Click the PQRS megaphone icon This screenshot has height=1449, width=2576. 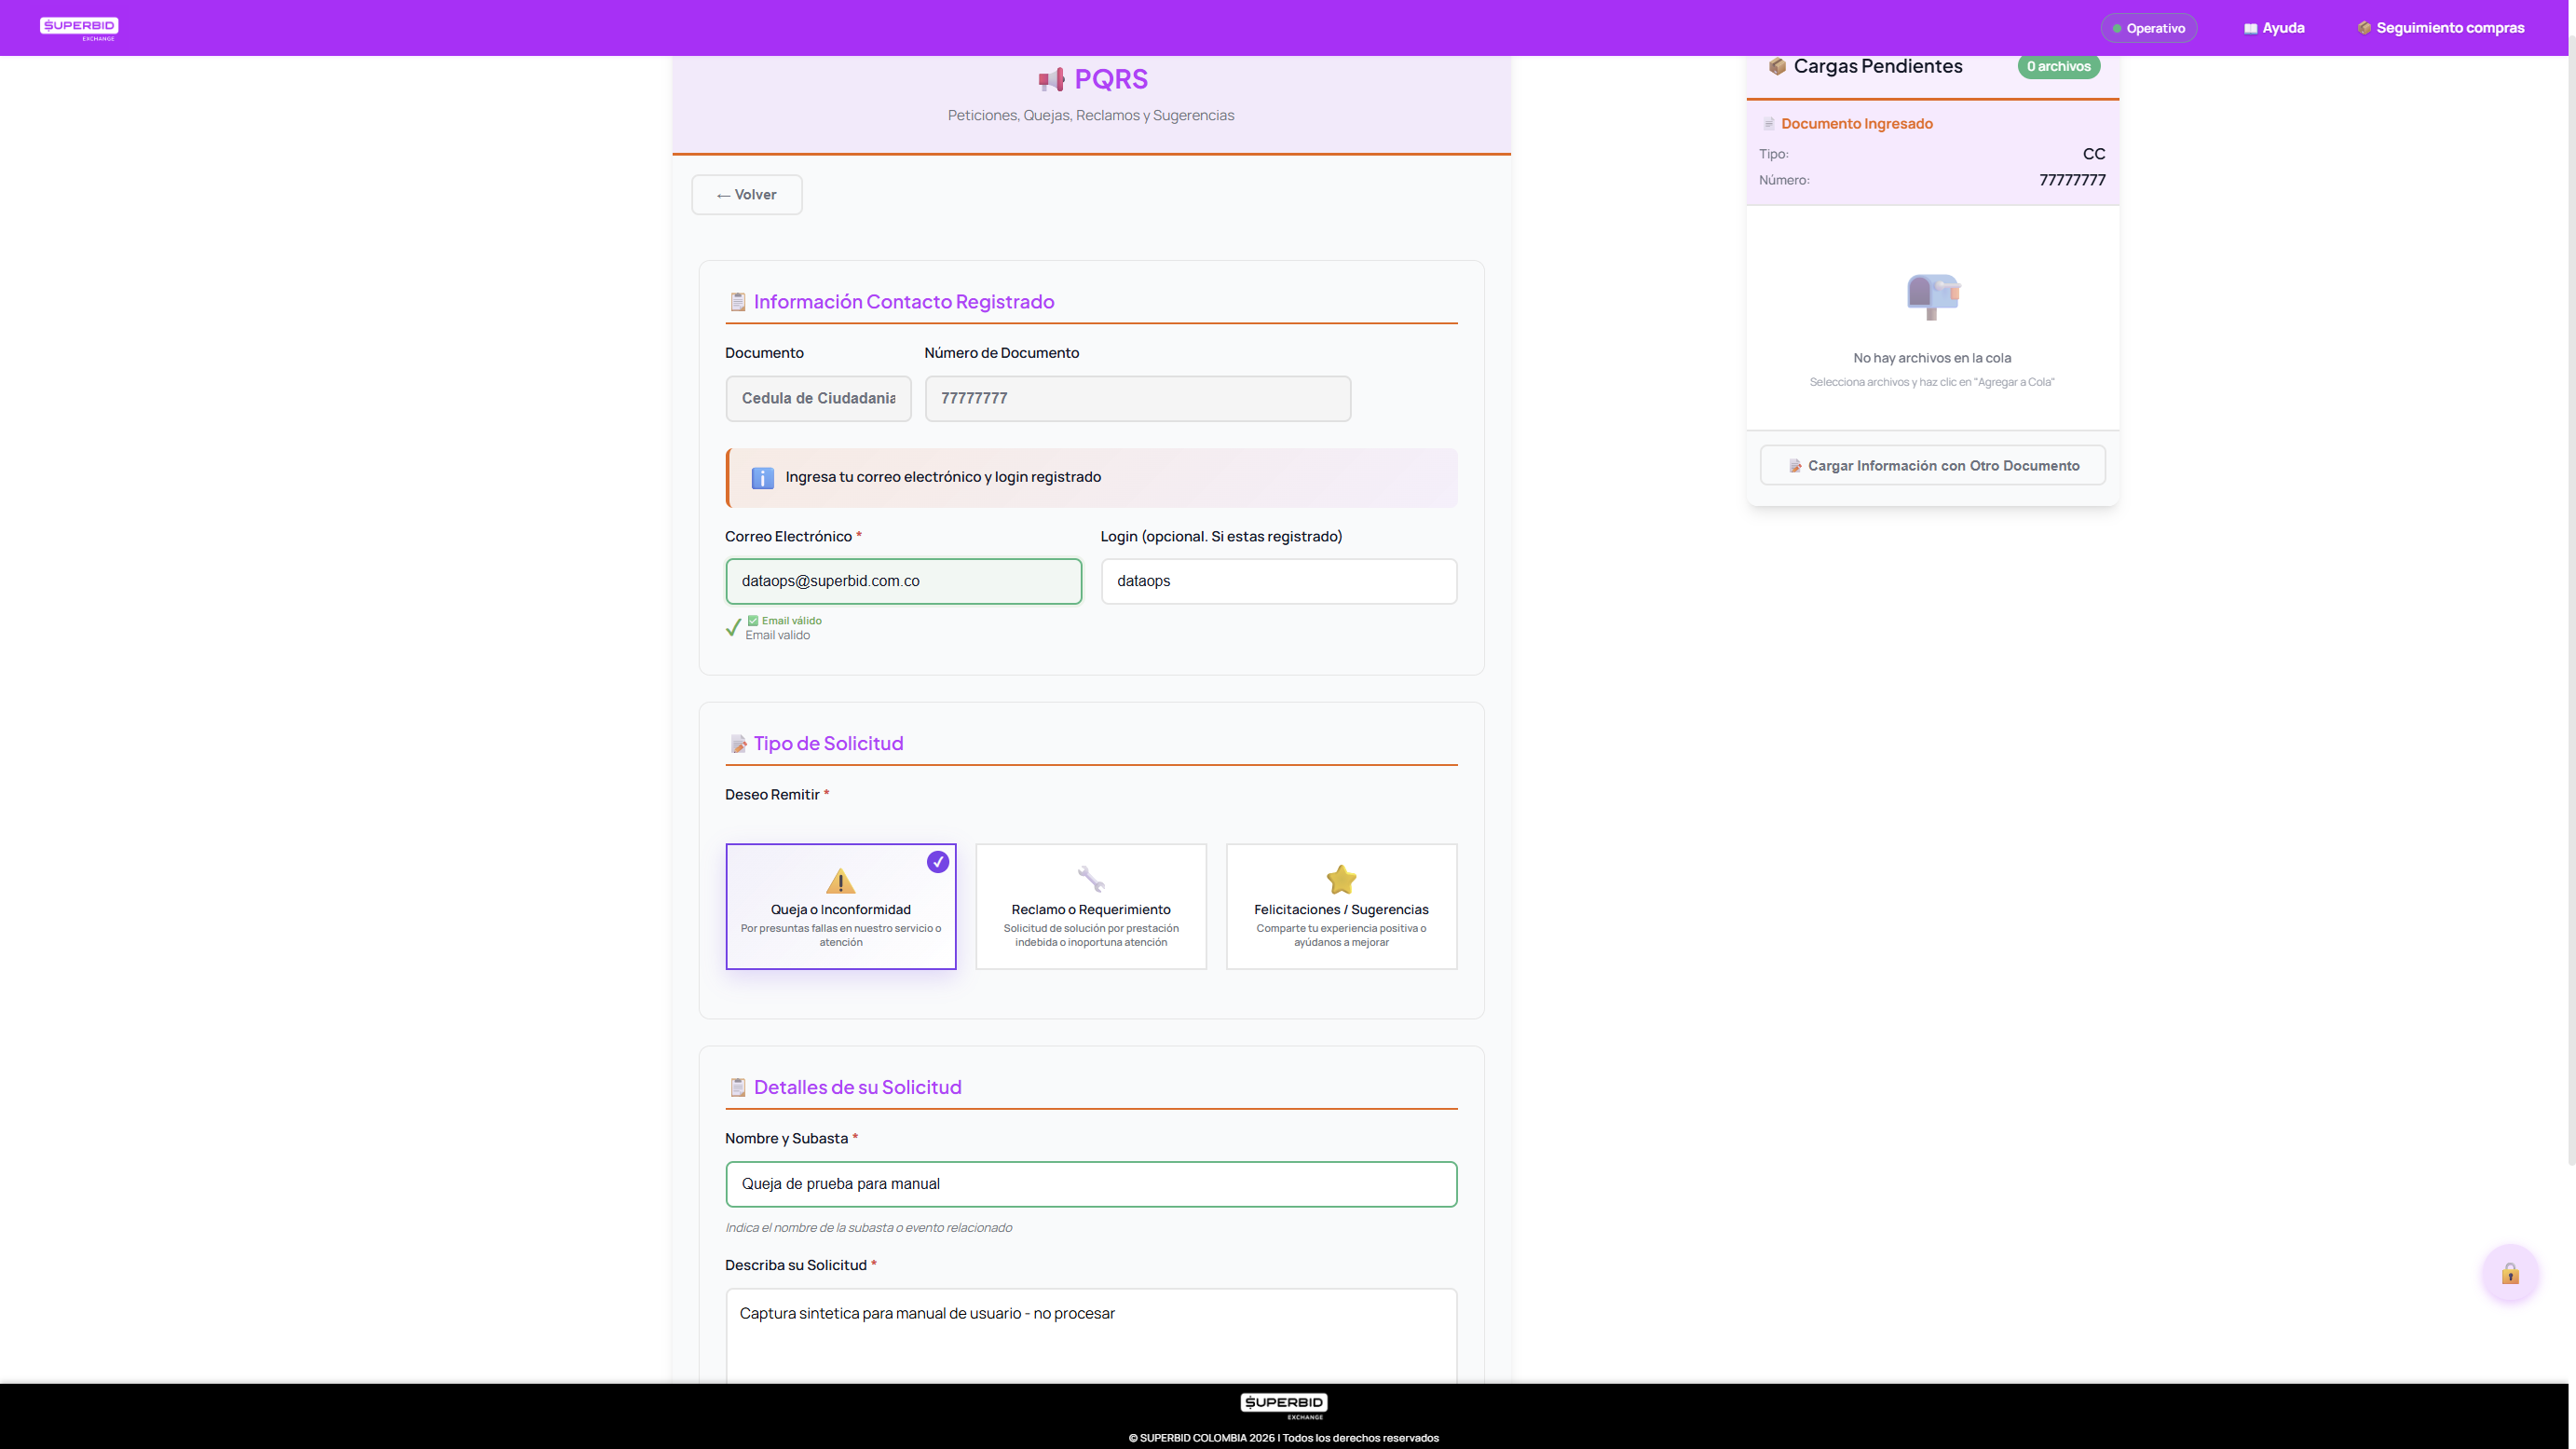click(x=1051, y=79)
